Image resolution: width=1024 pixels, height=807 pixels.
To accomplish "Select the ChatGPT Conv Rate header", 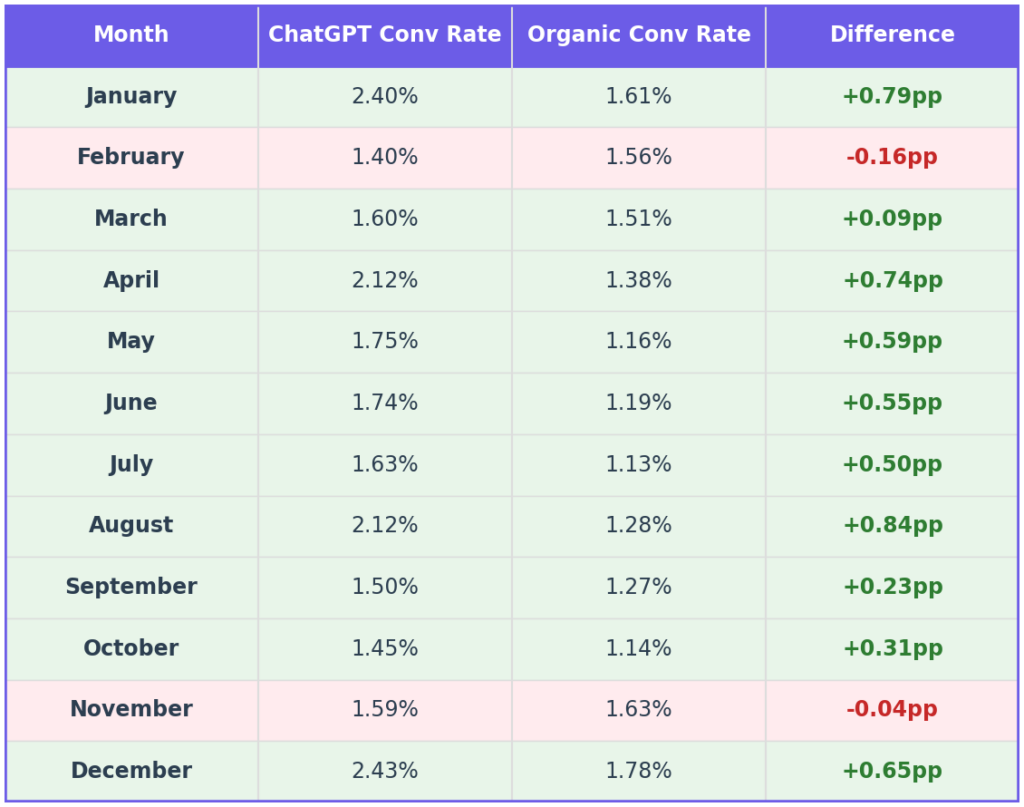I will tap(385, 35).
